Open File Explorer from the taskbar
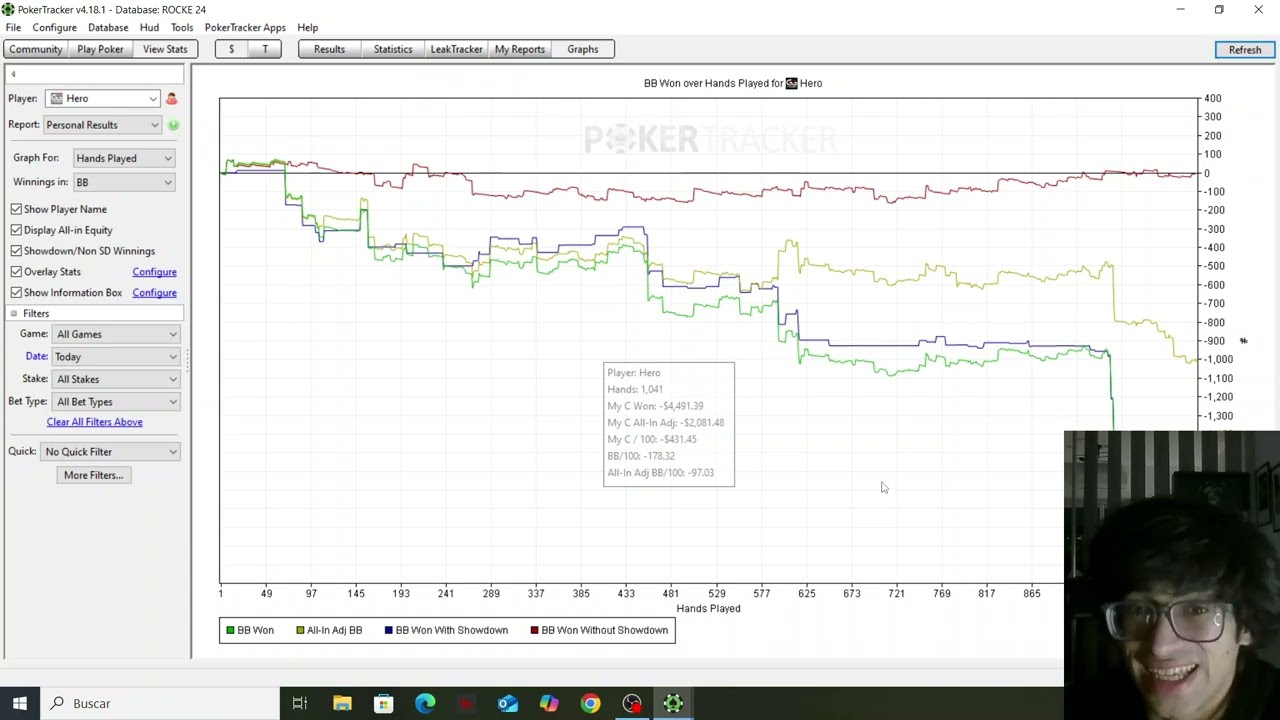The height and width of the screenshot is (720, 1280). (342, 703)
